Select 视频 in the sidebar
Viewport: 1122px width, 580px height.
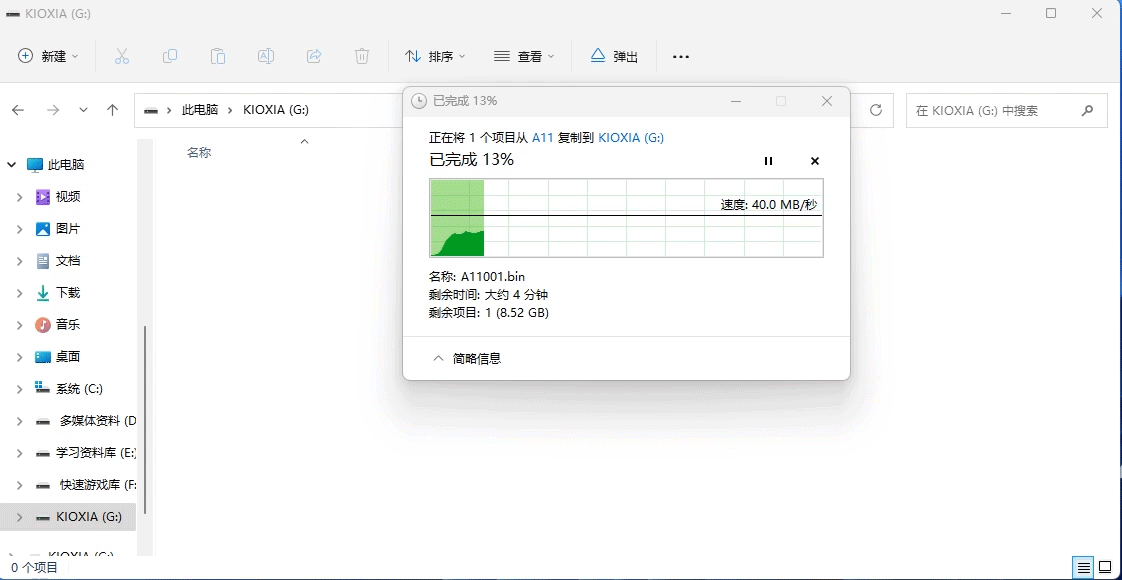[x=68, y=197]
